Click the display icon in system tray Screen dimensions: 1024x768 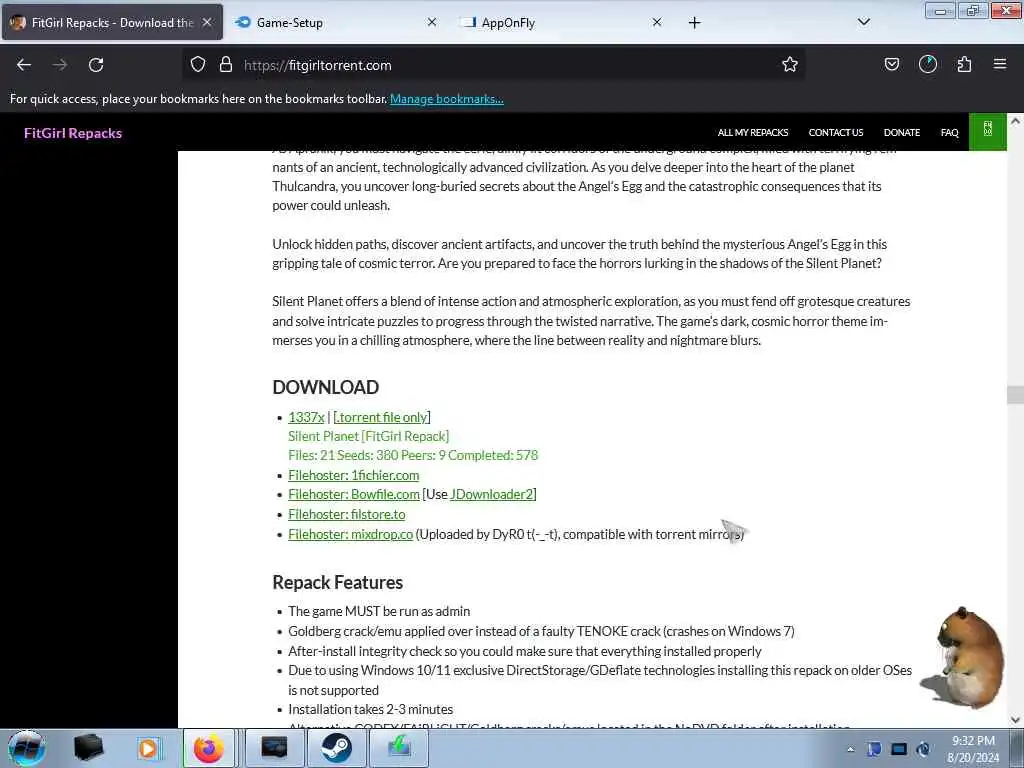899,749
